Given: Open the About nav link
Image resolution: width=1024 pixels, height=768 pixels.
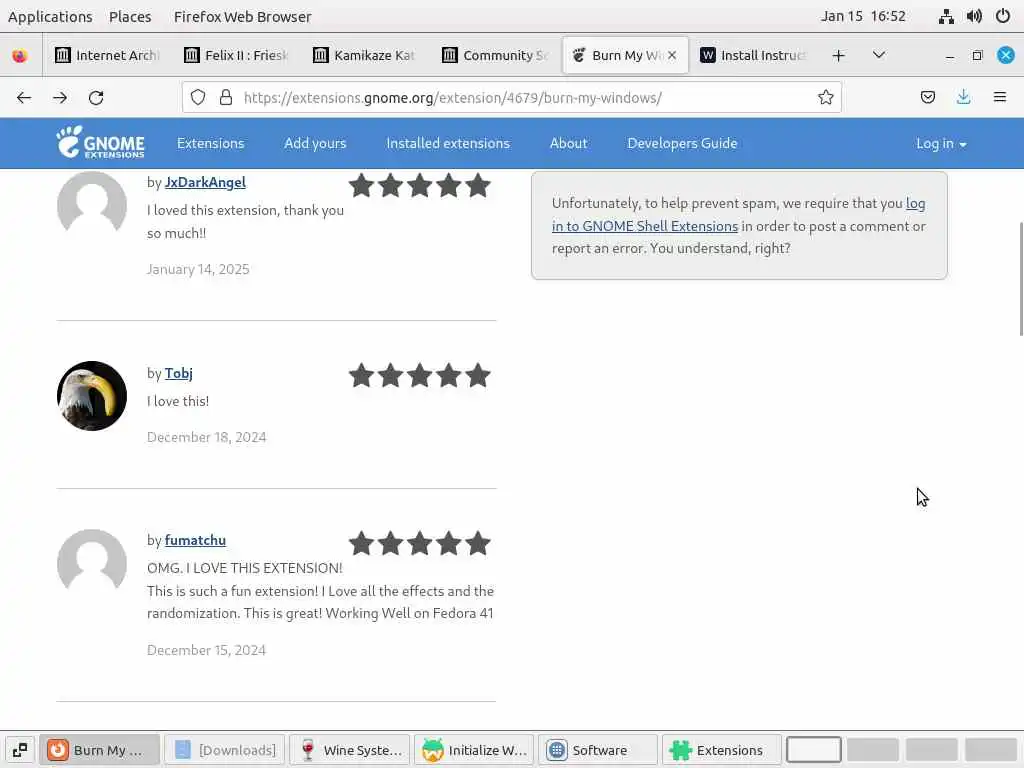Looking at the screenshot, I should pos(568,143).
